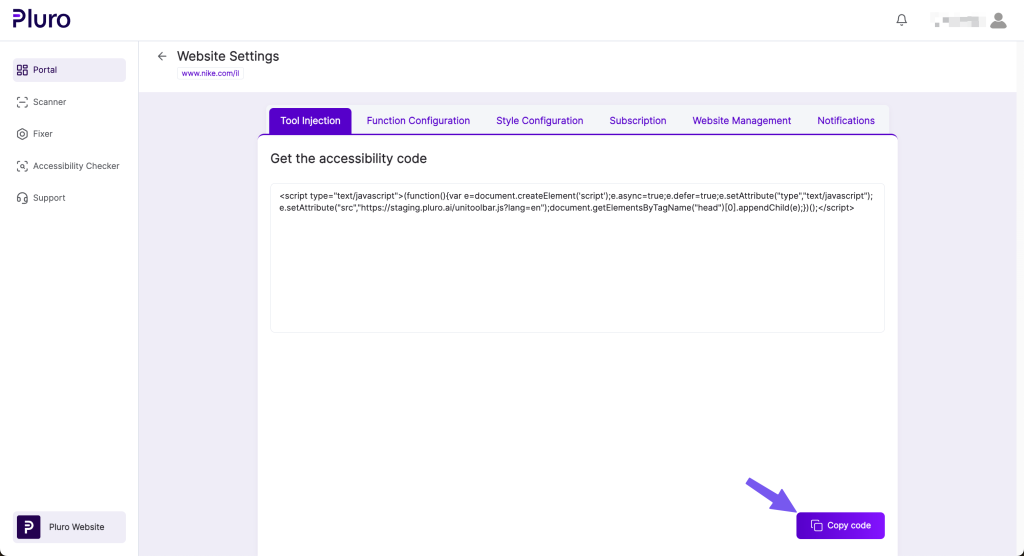Open the Style Configuration tab

[539, 121]
